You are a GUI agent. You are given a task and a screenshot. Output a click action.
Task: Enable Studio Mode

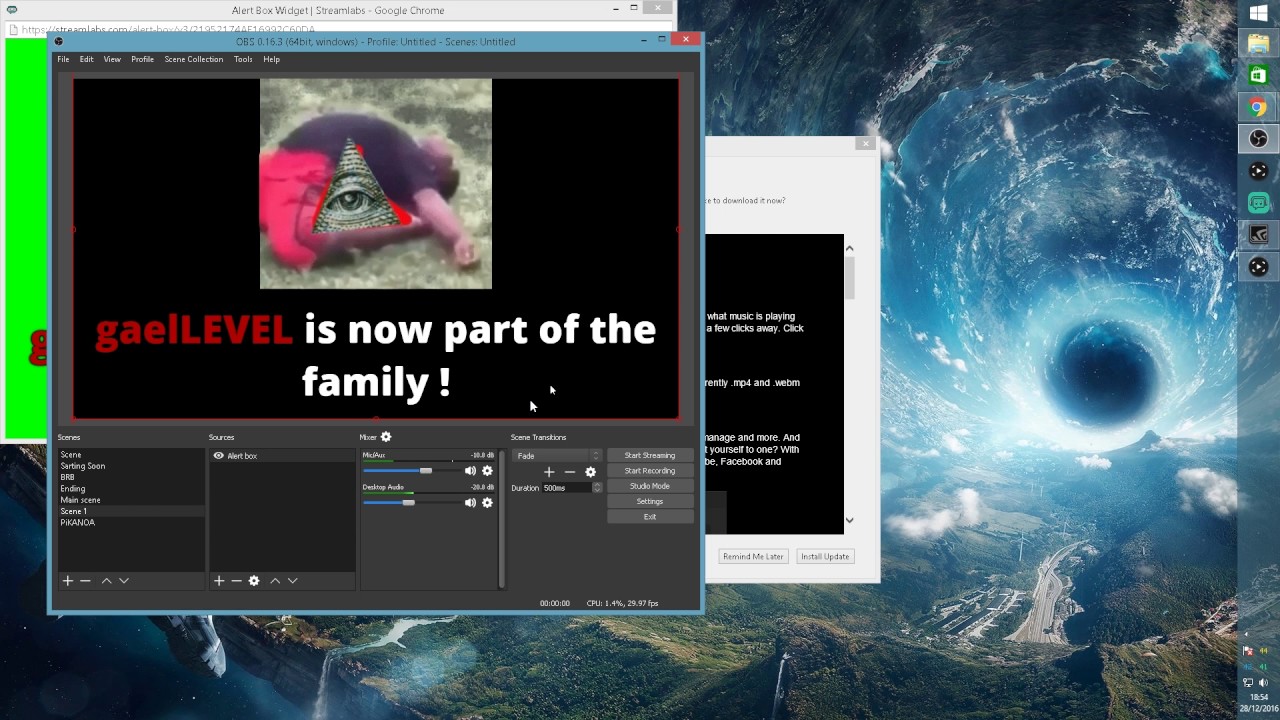pos(650,486)
